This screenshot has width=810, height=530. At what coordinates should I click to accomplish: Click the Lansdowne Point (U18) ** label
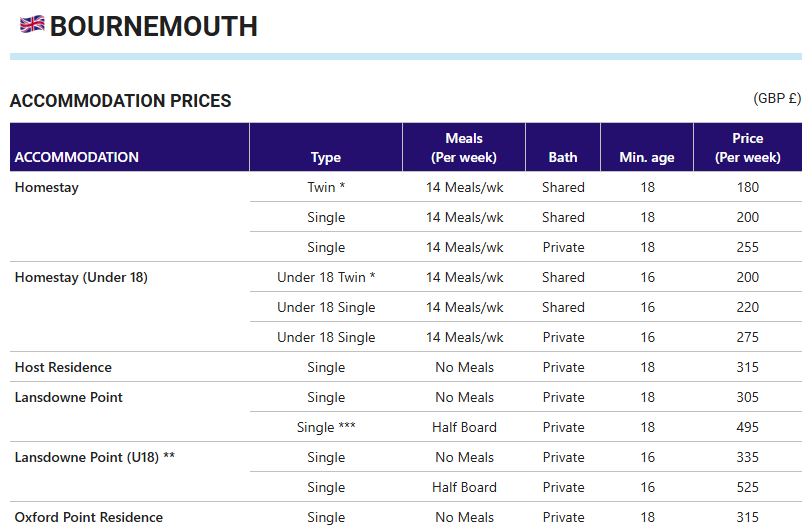[x=95, y=457]
